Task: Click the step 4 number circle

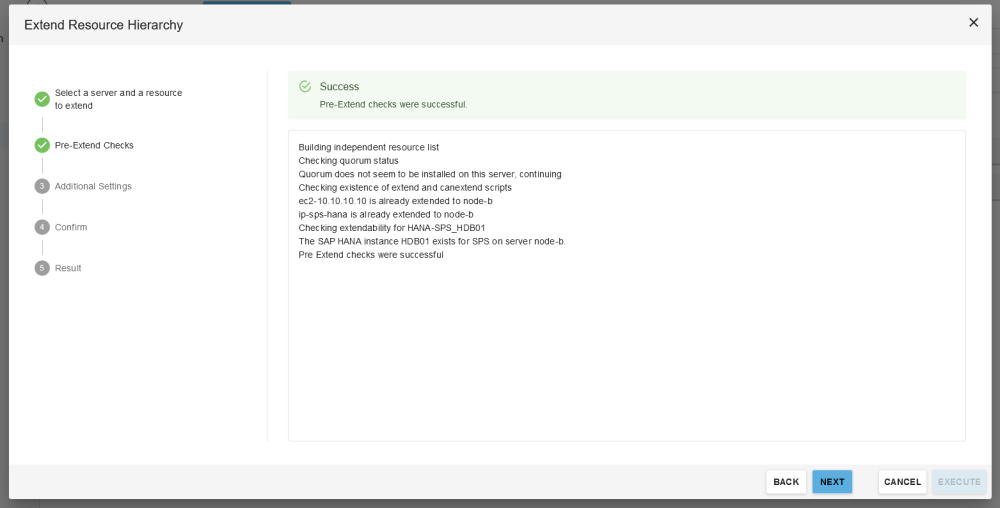Action: (x=42, y=227)
